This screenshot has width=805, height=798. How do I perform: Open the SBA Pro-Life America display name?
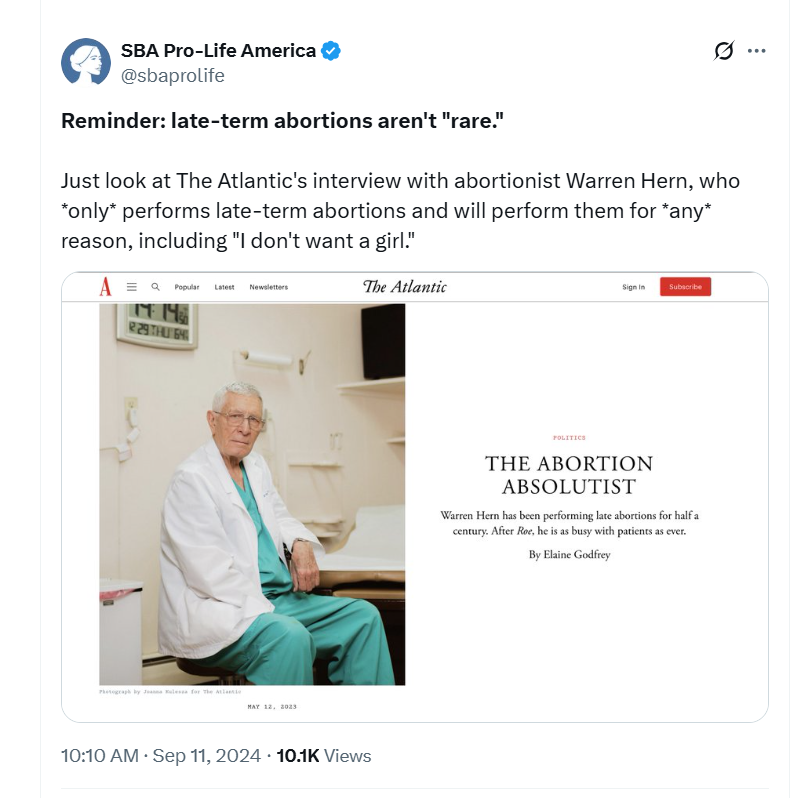pyautogui.click(x=218, y=51)
